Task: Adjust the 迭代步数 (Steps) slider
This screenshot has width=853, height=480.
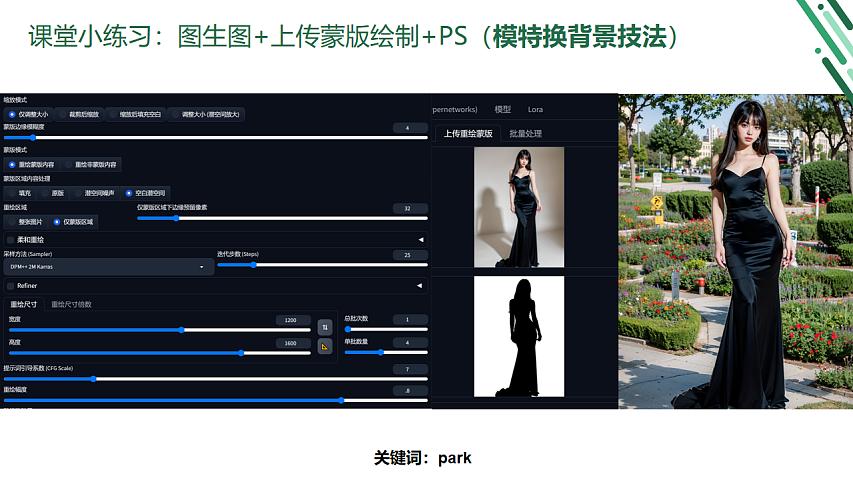Action: coord(323,265)
